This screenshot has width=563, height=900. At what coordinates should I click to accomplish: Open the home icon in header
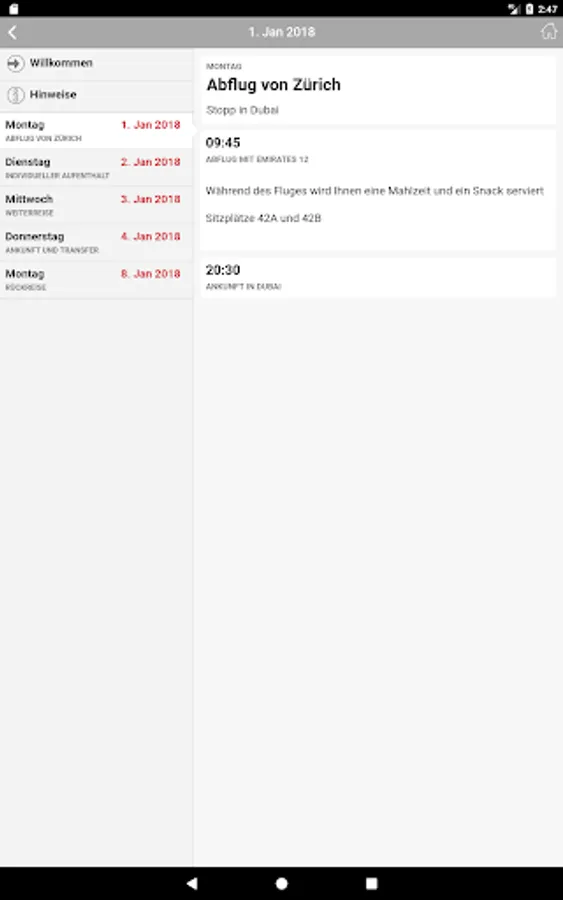(x=549, y=32)
